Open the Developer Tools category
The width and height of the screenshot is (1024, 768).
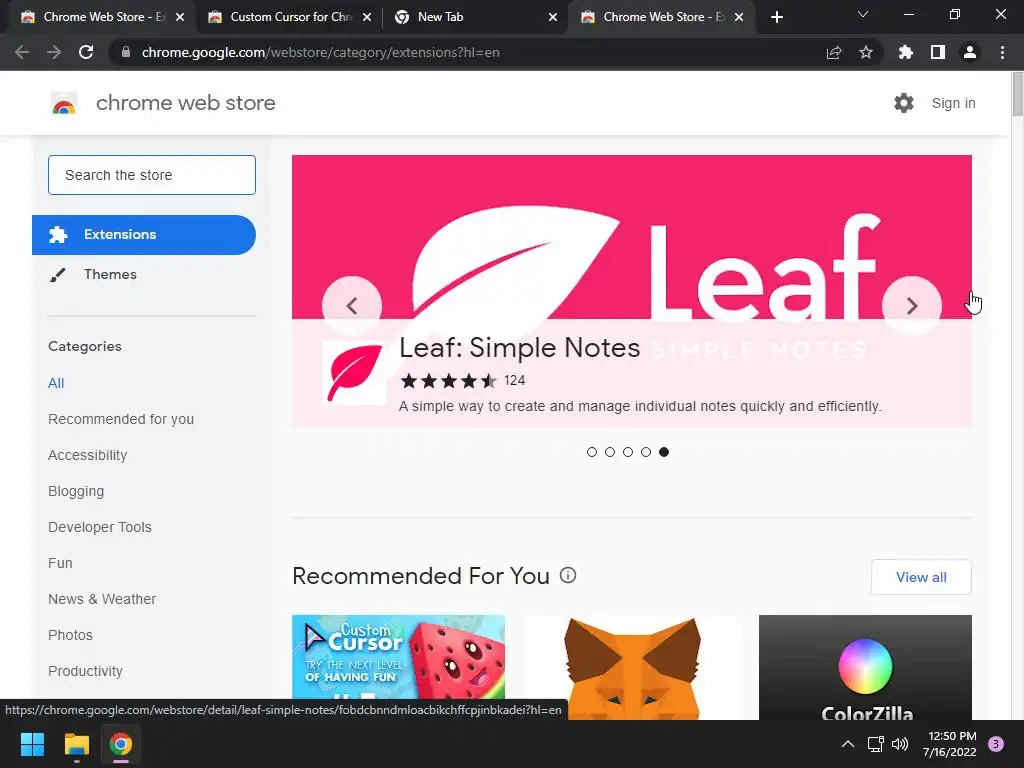pyautogui.click(x=100, y=527)
